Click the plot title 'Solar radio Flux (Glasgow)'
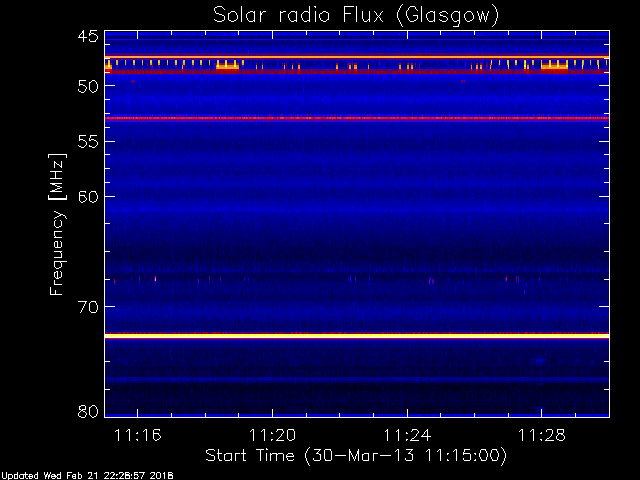Viewport: 640px width, 480px height. click(356, 16)
